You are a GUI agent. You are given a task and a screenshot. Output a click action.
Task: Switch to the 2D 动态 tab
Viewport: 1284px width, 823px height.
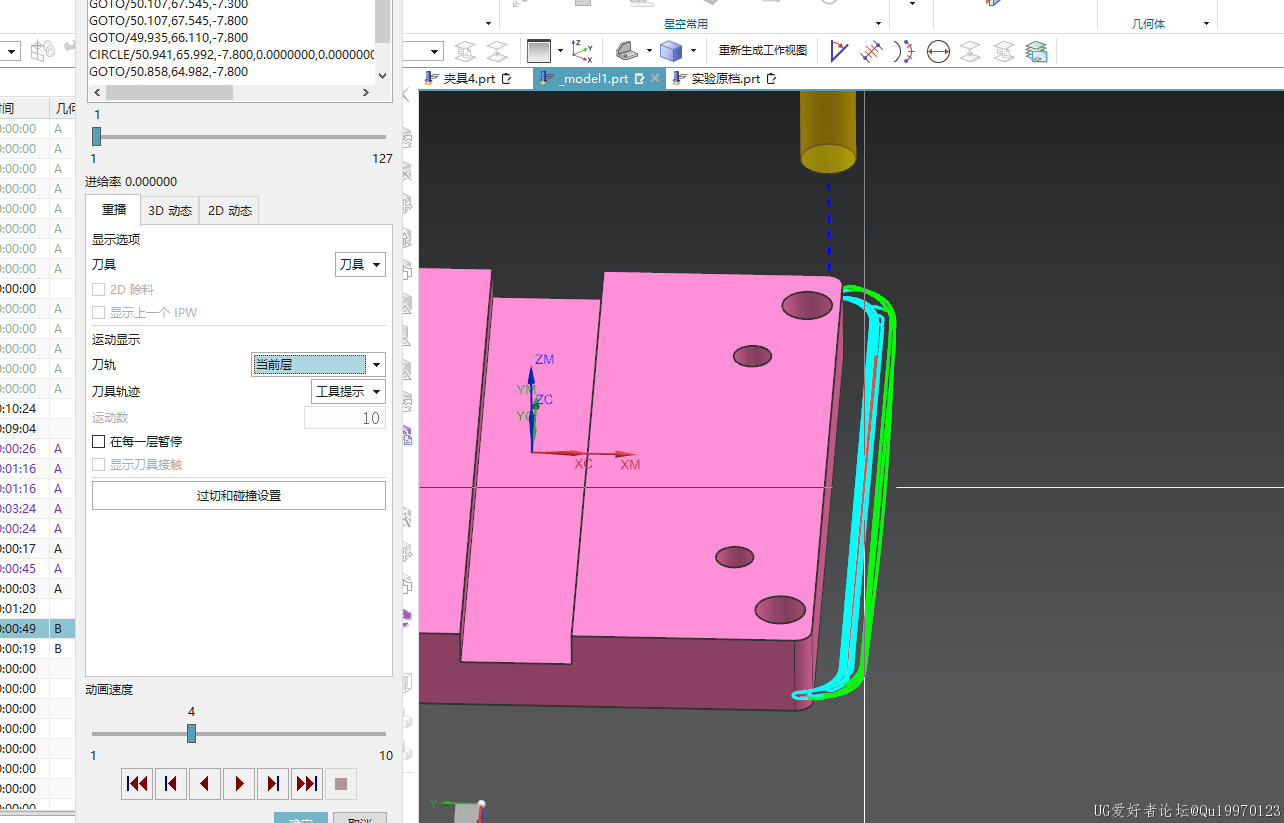[229, 210]
